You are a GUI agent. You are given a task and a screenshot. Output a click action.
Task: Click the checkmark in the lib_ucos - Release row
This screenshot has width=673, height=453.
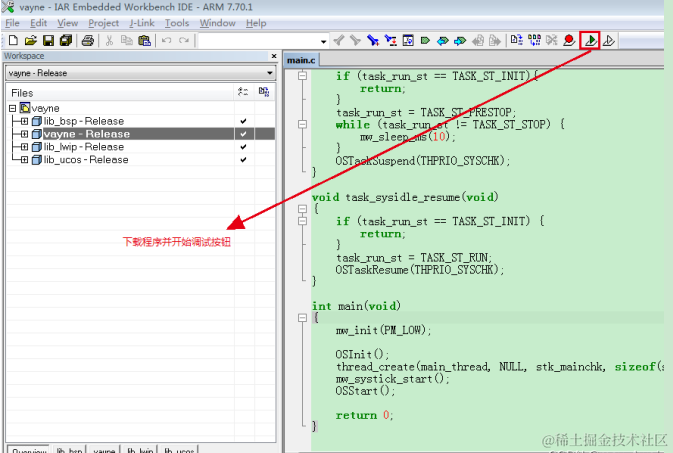(243, 160)
